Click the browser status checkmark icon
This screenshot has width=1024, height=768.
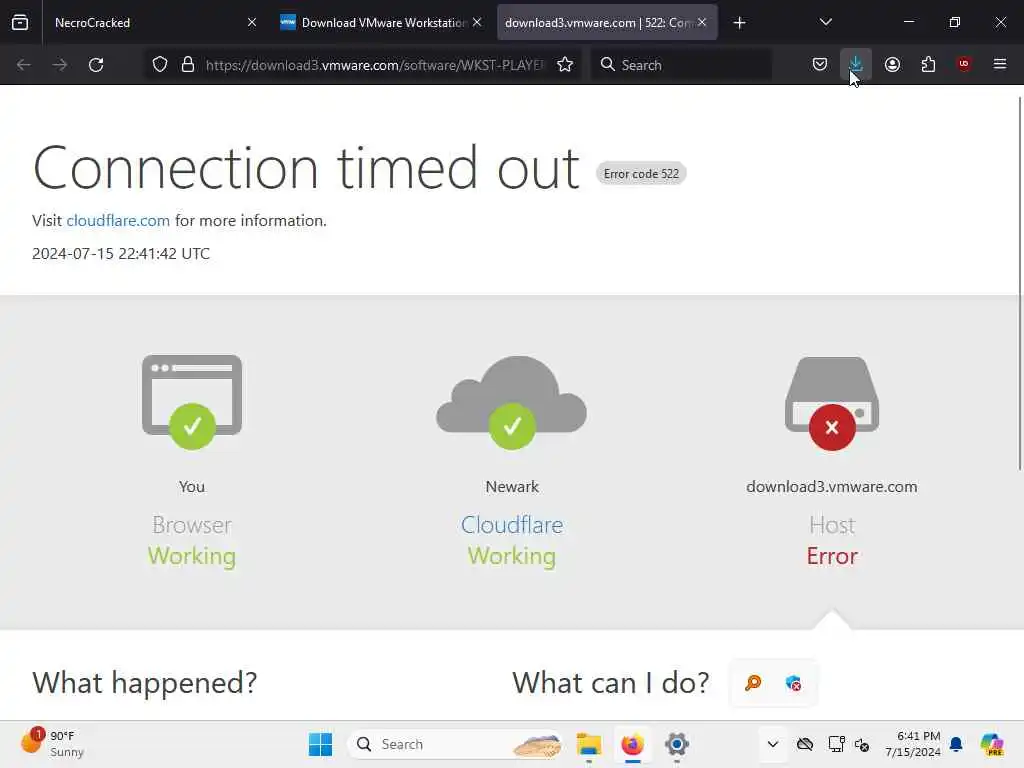pyautogui.click(x=192, y=426)
